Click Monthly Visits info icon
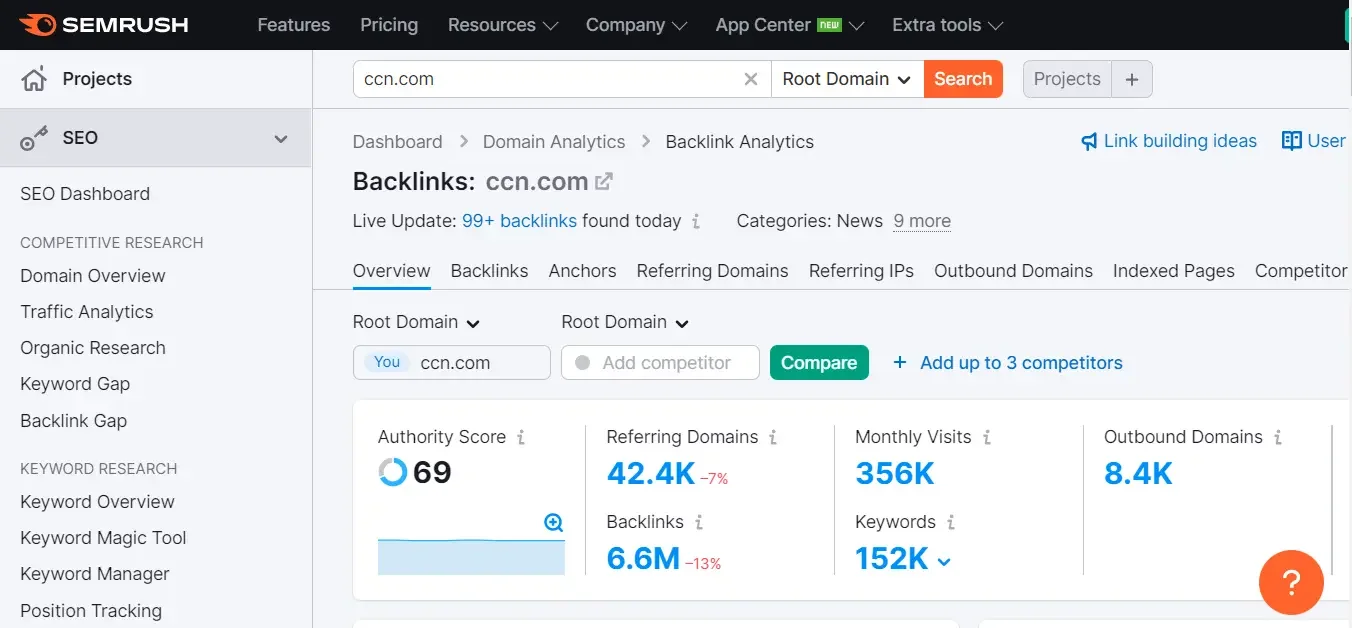Image resolution: width=1352 pixels, height=628 pixels. point(986,437)
